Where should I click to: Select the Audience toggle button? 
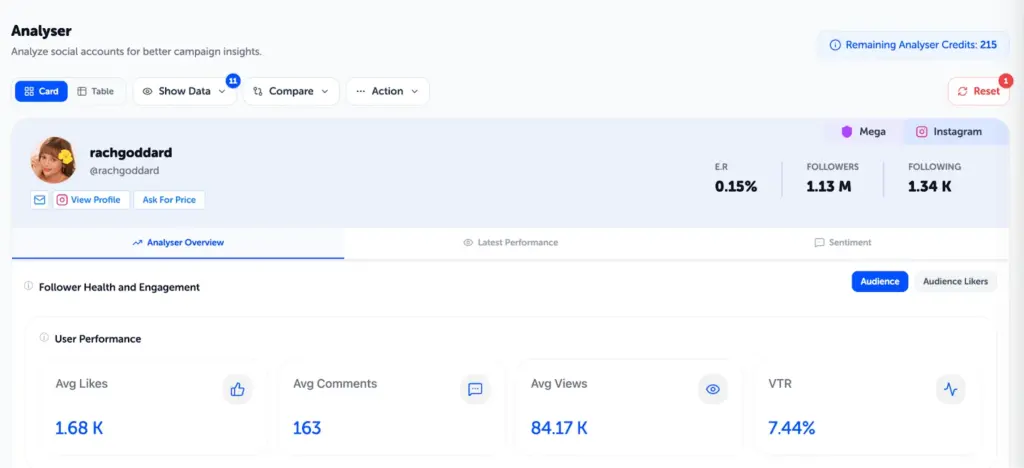(x=880, y=282)
